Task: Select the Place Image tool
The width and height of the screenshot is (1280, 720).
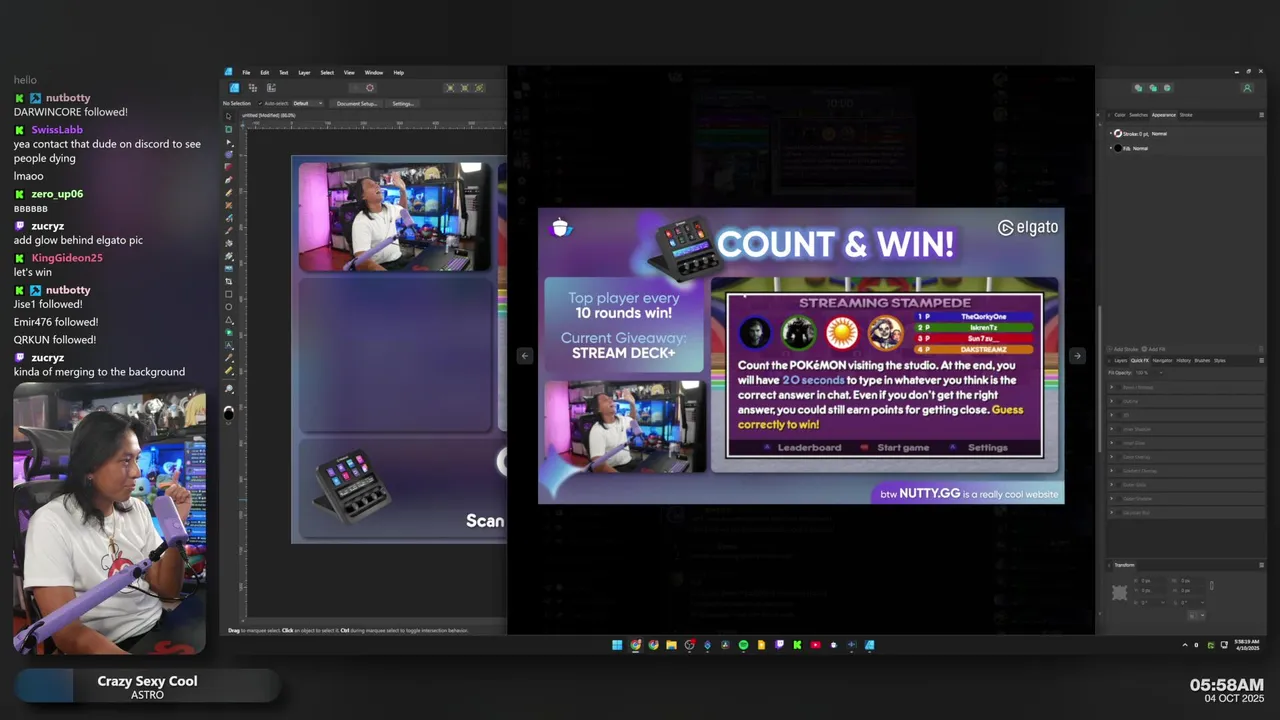Action: (x=228, y=267)
